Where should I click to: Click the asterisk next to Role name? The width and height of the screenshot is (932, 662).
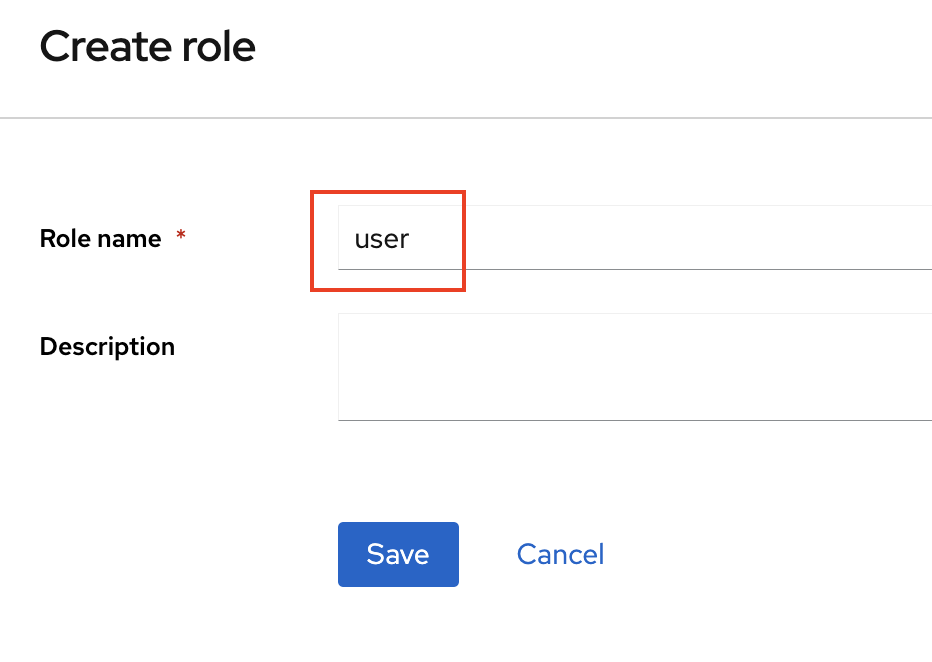point(181,237)
